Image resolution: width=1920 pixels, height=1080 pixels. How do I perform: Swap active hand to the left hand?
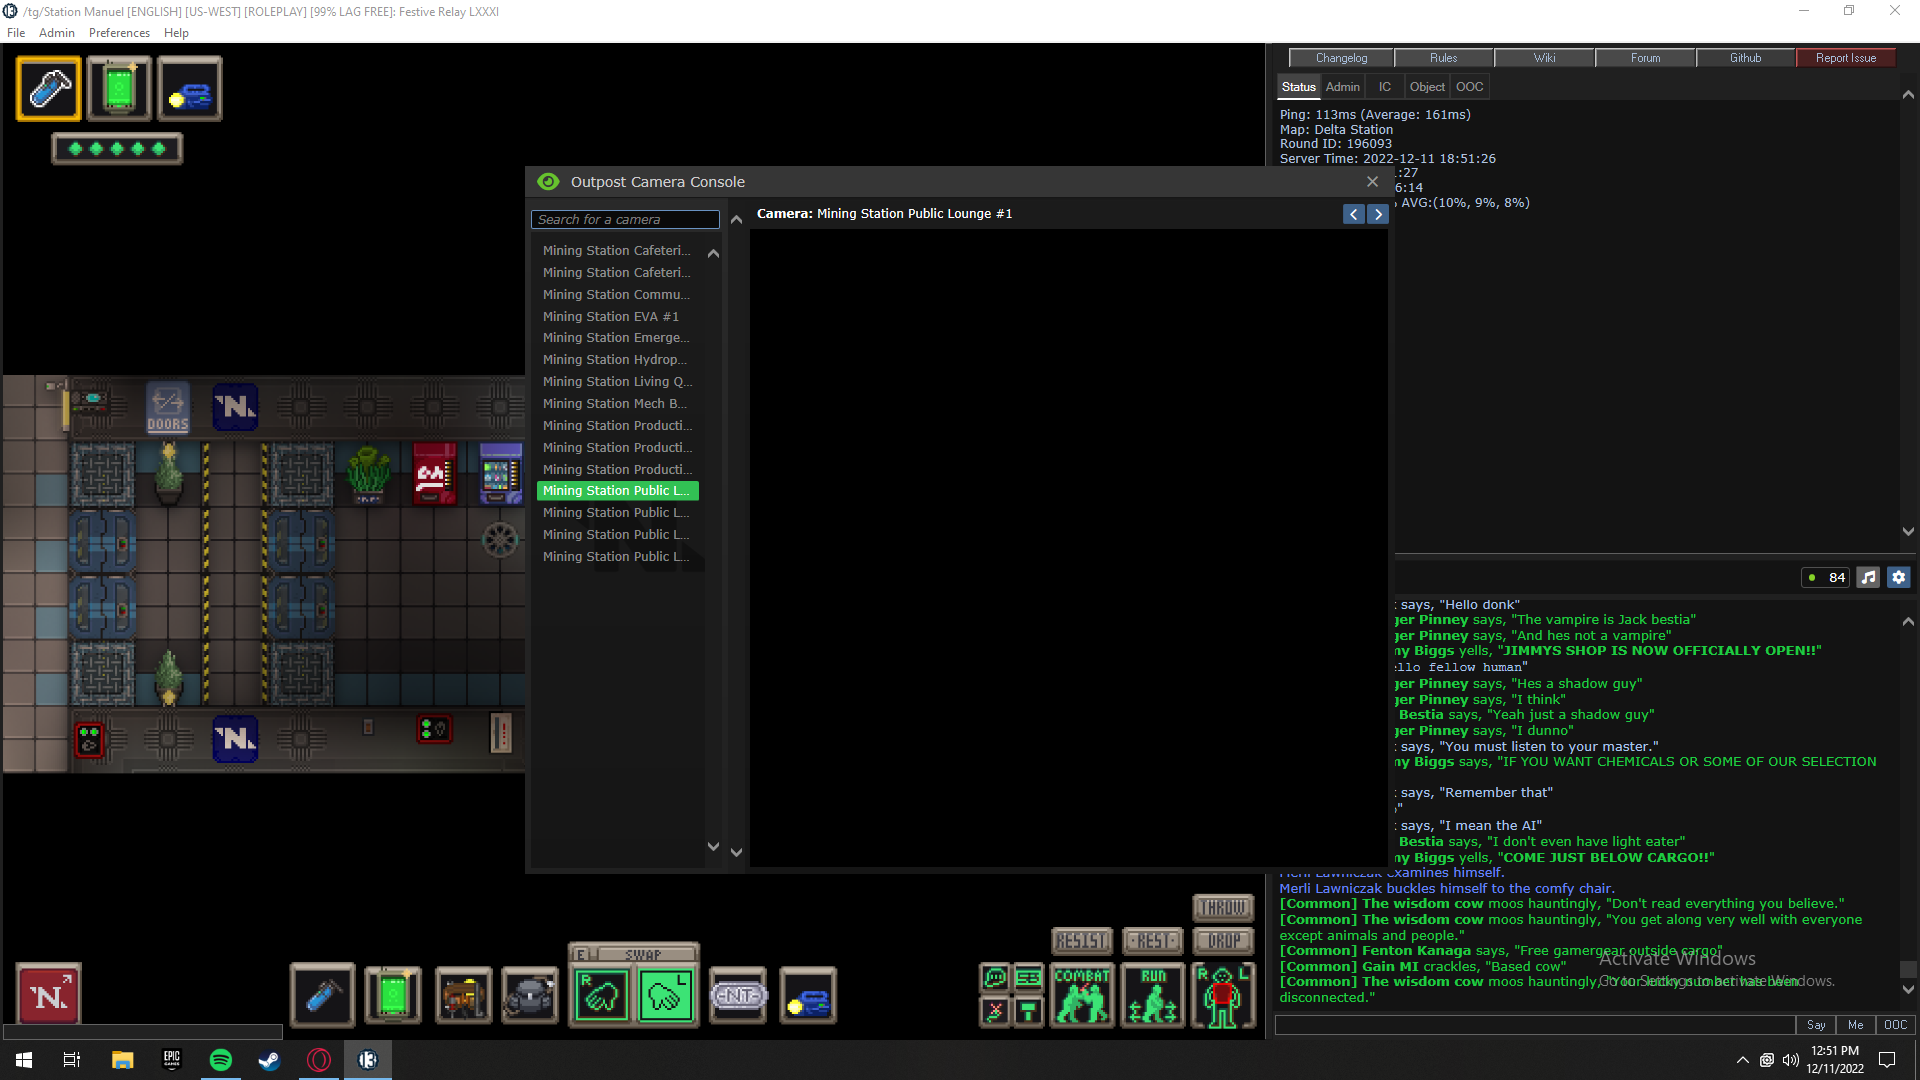click(666, 995)
